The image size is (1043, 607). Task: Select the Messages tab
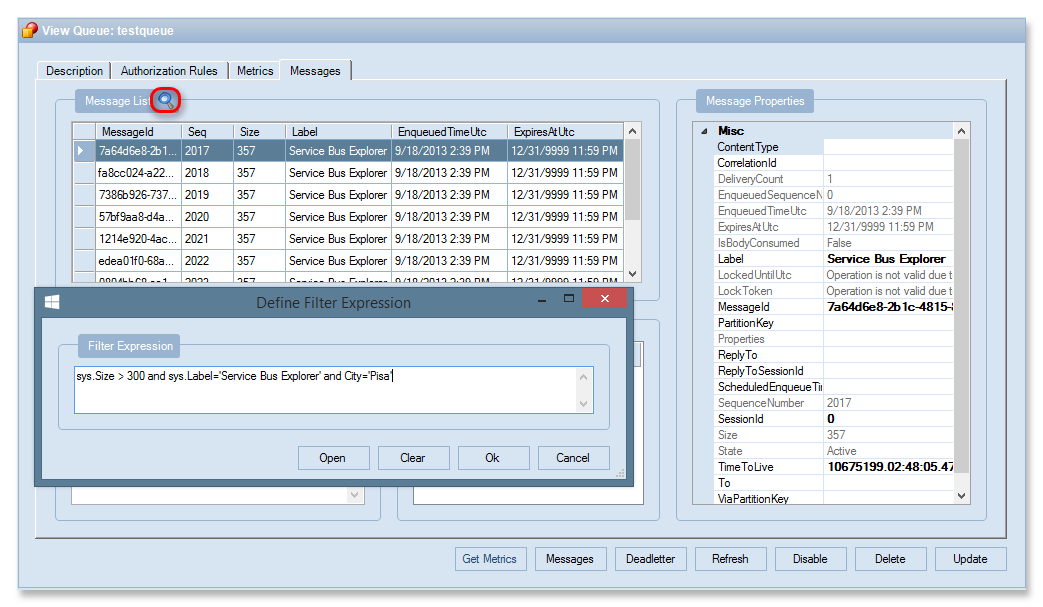tap(315, 70)
